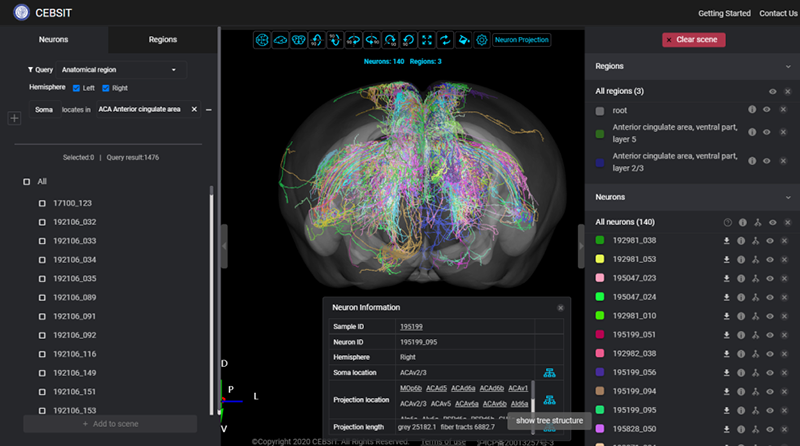This screenshot has width=800, height=446.
Task: Show tree structure for neuron 195199_051
Action: [x=756, y=335]
